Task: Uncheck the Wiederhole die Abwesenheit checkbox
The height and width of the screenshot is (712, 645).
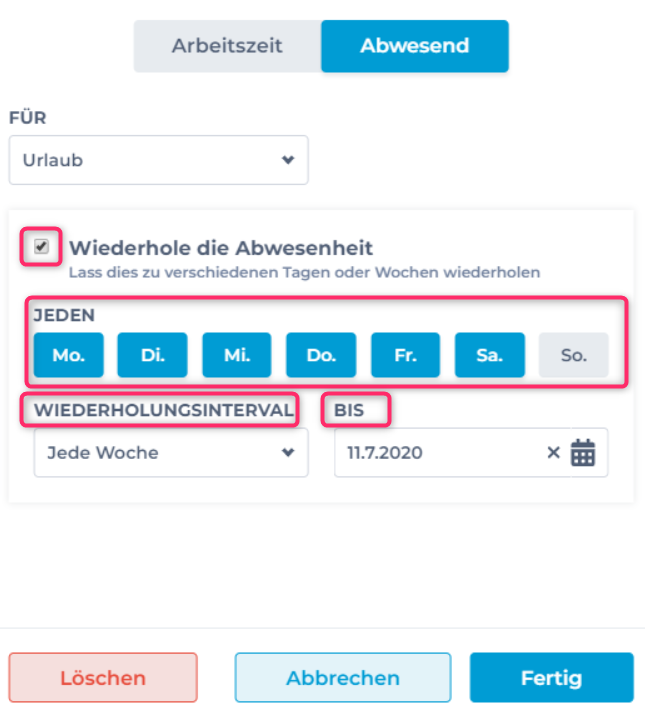Action: click(x=42, y=247)
